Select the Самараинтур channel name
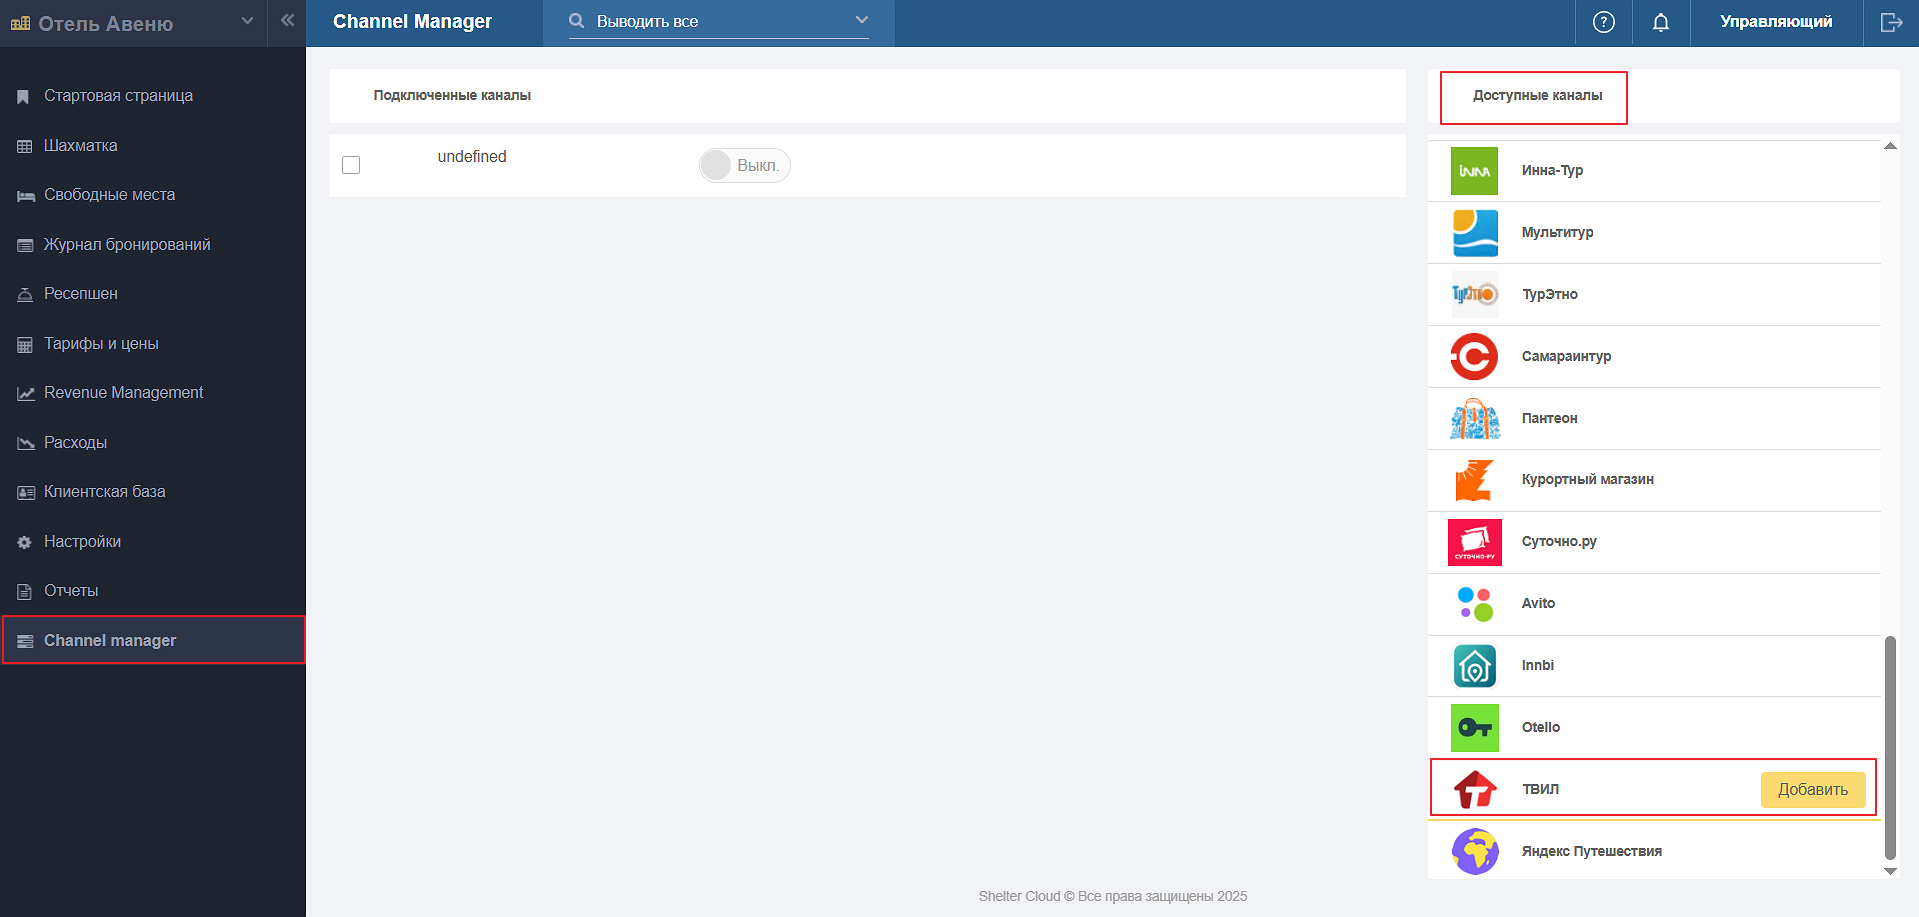Screen dimensions: 1919x917 [x=1566, y=357]
